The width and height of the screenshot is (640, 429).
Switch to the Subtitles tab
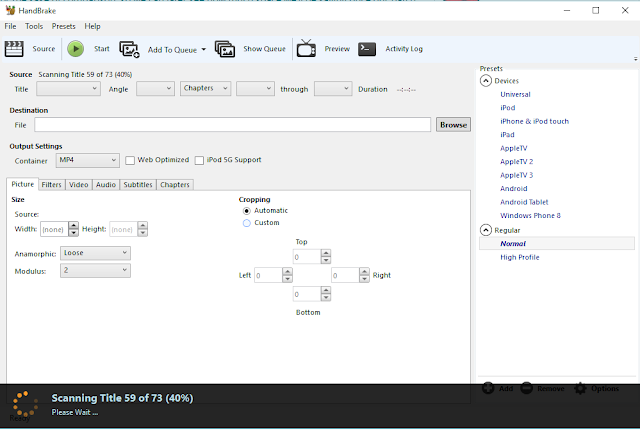click(x=138, y=185)
